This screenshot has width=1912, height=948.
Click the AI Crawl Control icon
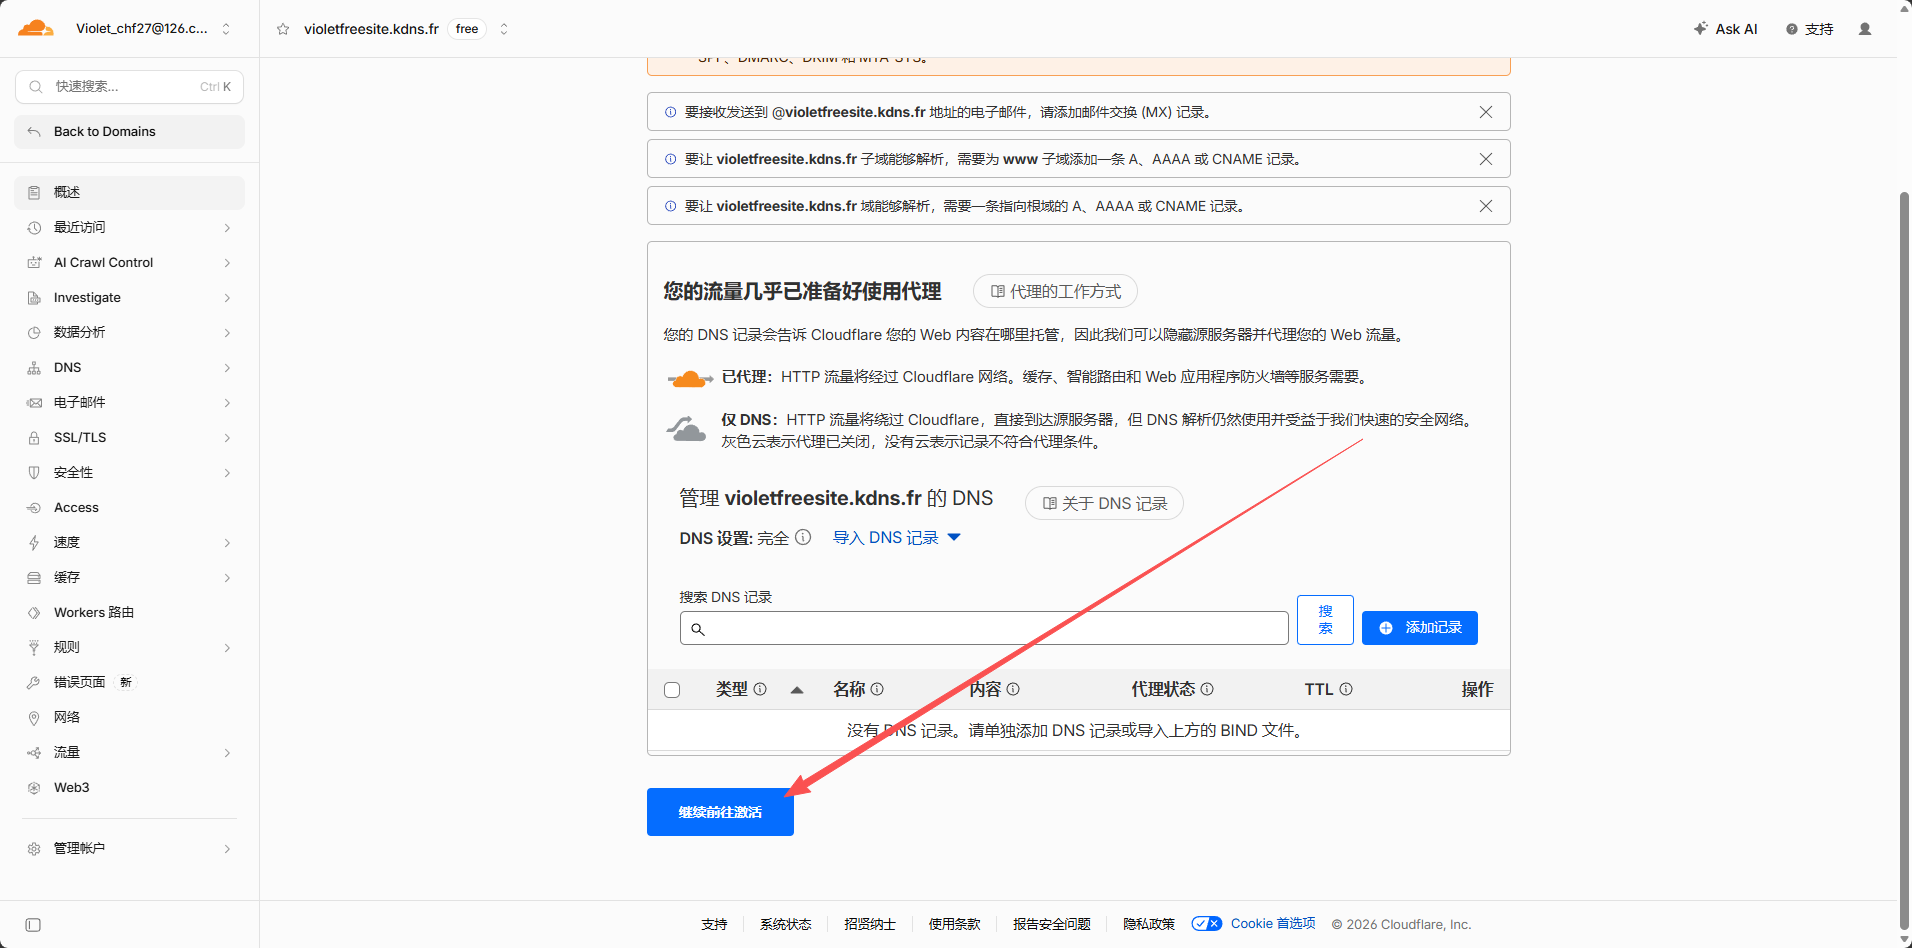coord(34,263)
